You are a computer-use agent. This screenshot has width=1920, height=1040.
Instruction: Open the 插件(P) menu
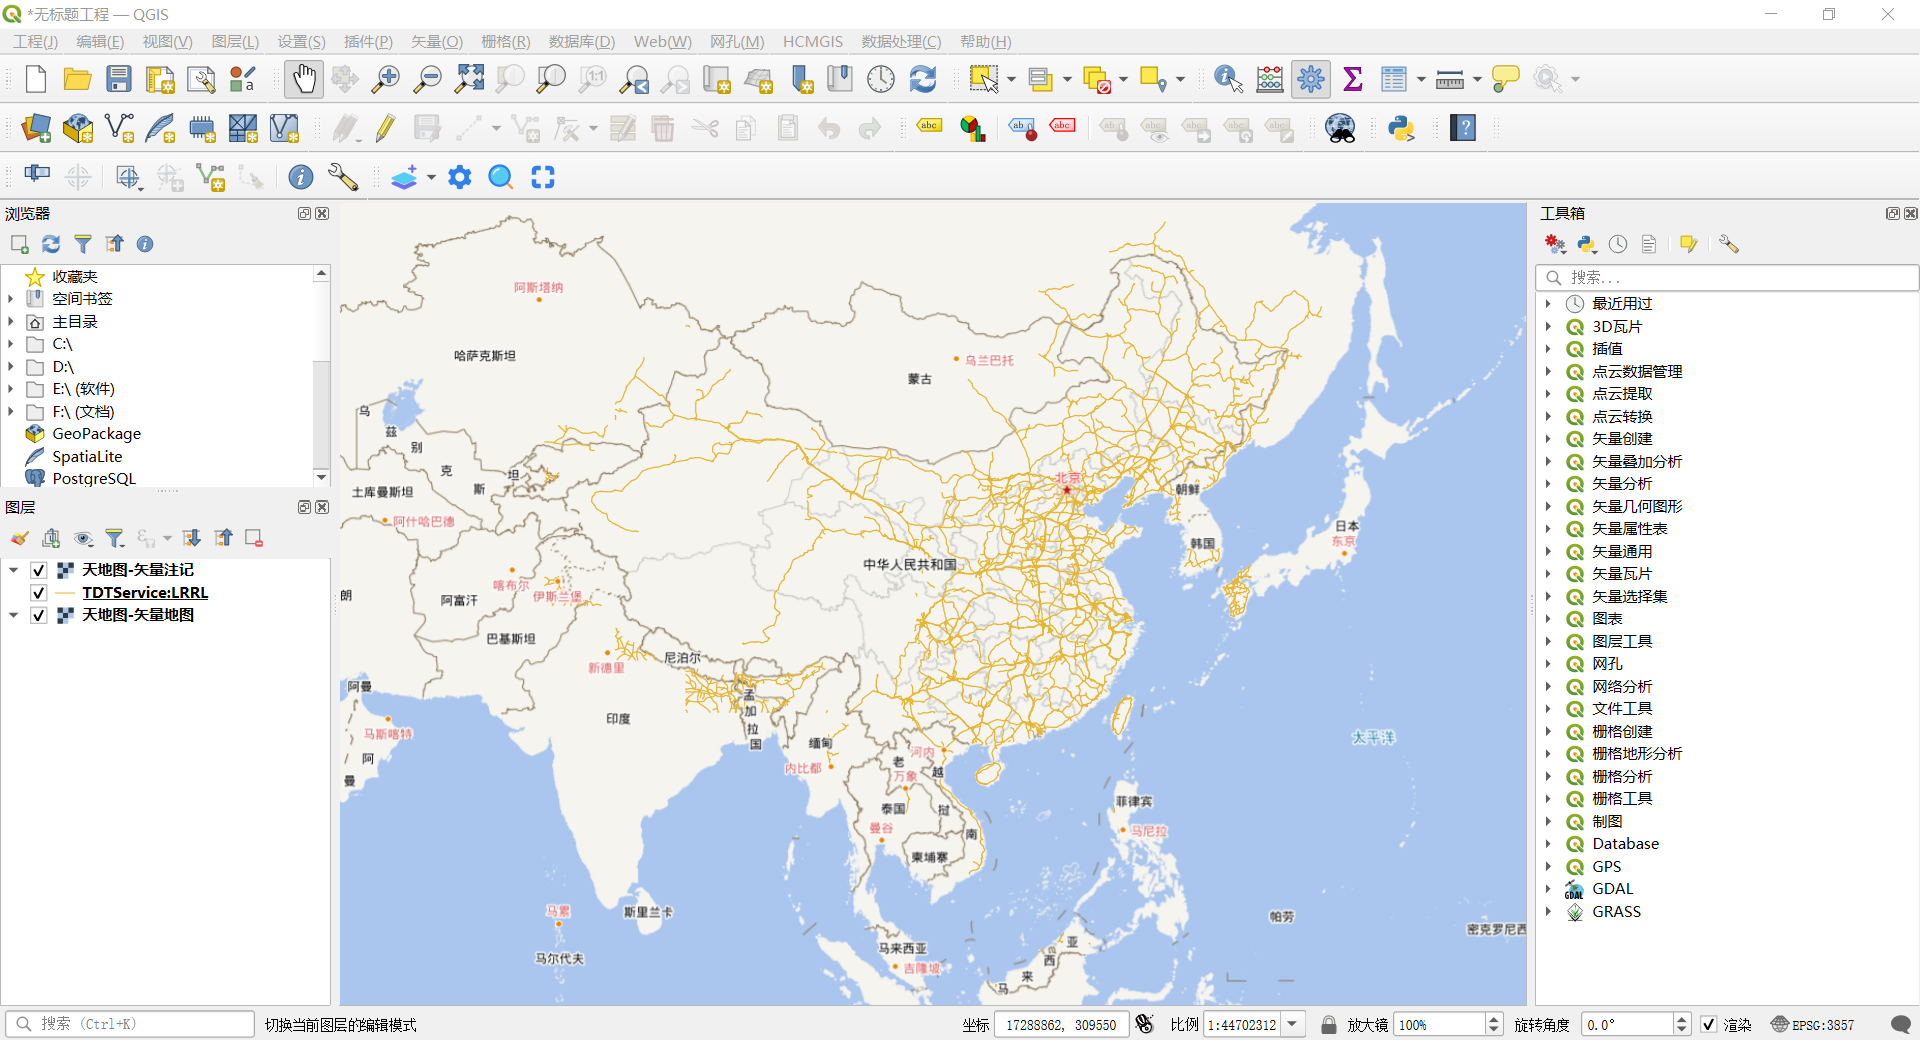[x=367, y=41]
